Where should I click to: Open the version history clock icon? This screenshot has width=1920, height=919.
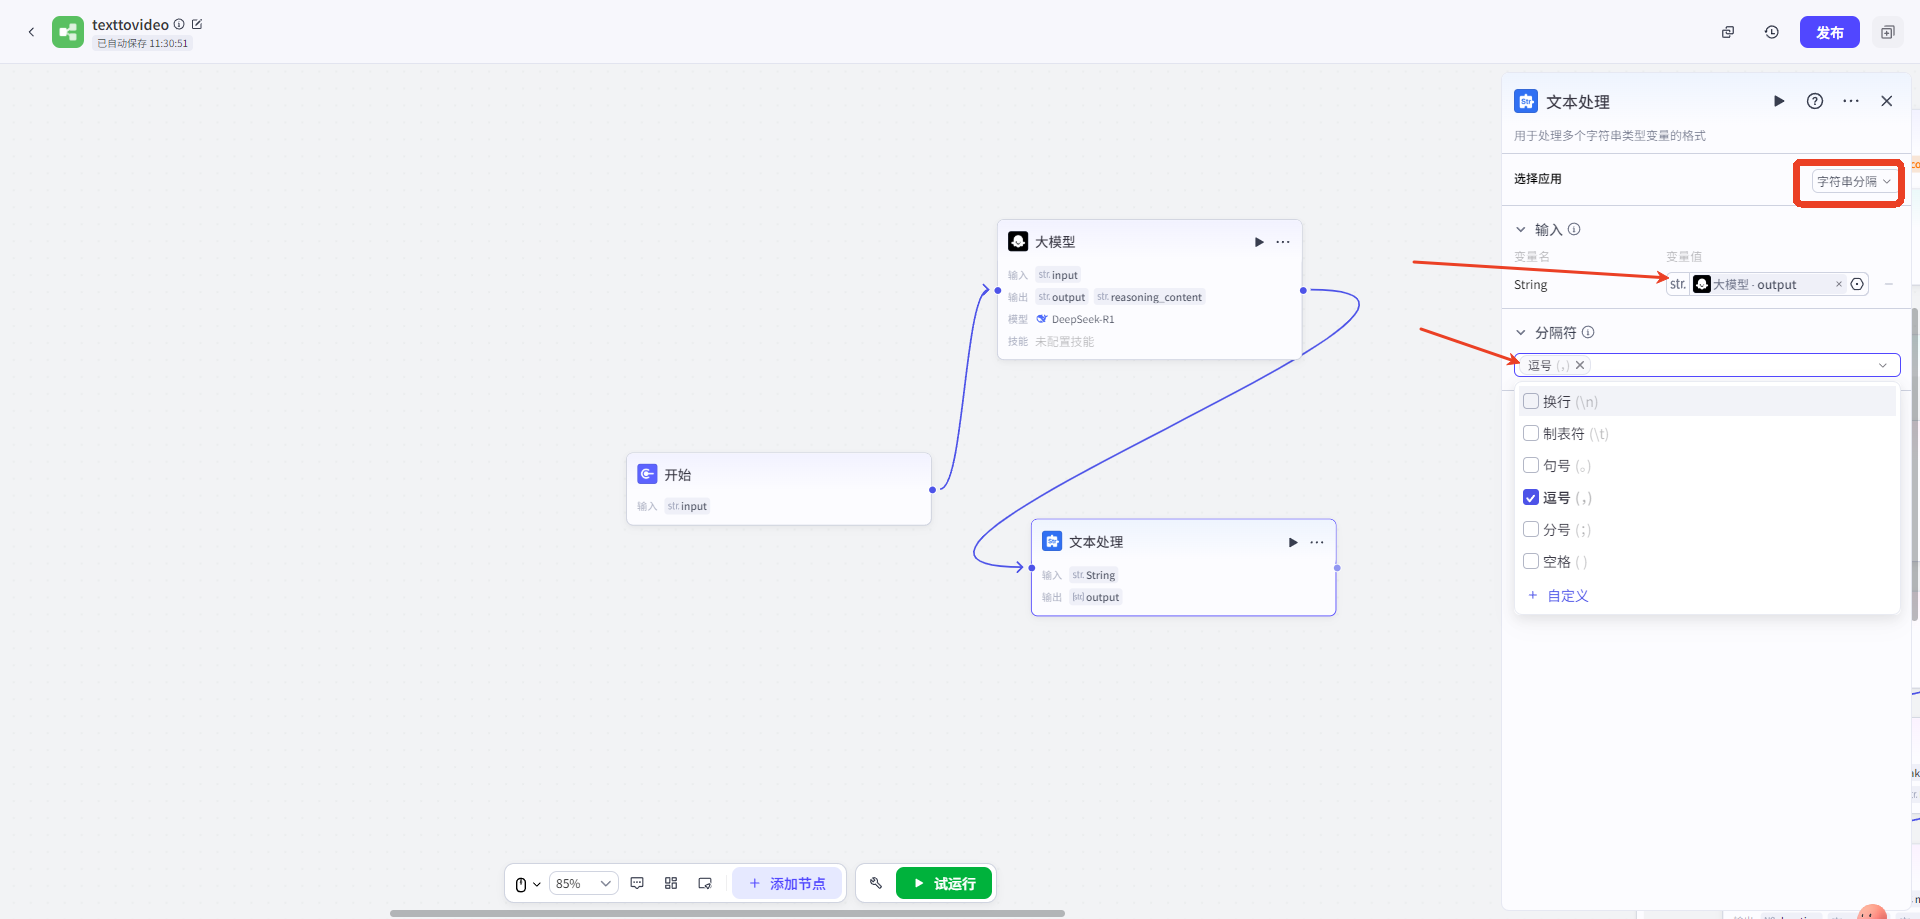[x=1771, y=32]
